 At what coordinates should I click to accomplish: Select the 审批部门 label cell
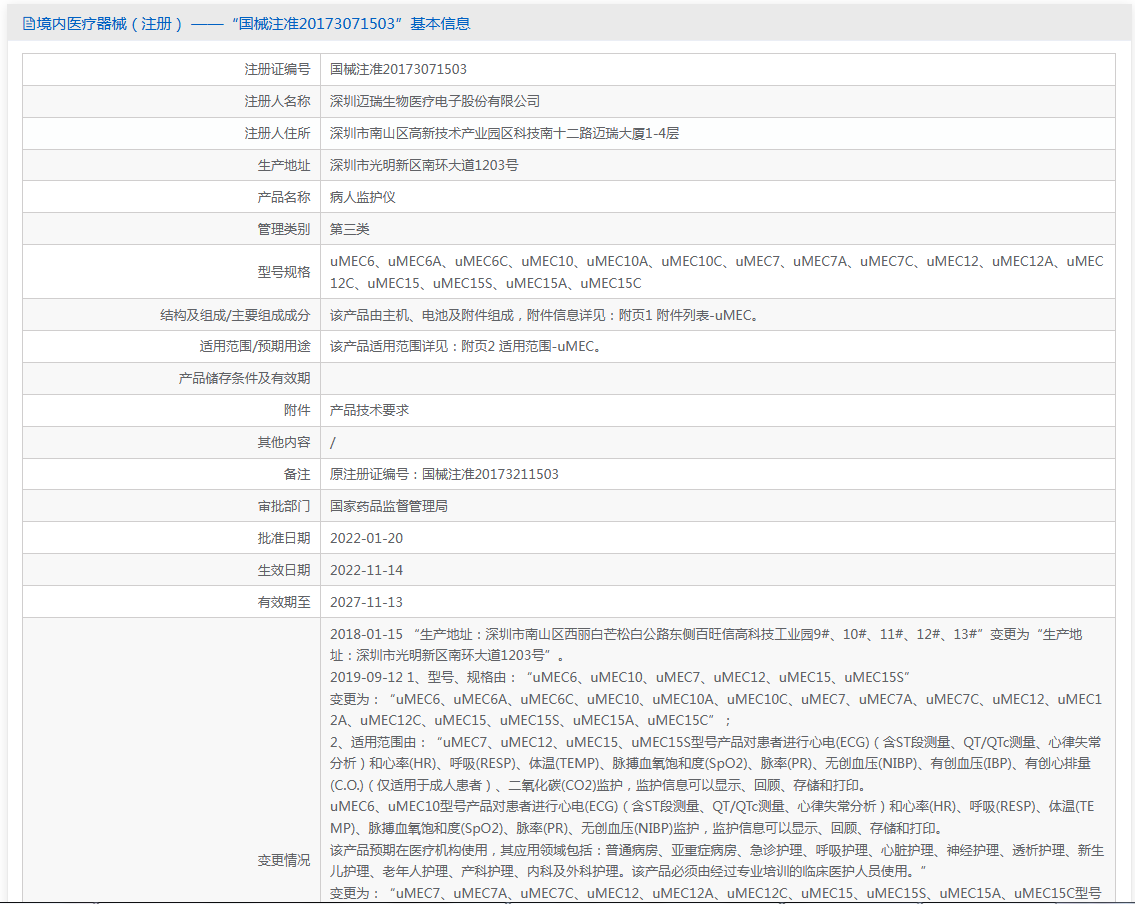pos(284,507)
